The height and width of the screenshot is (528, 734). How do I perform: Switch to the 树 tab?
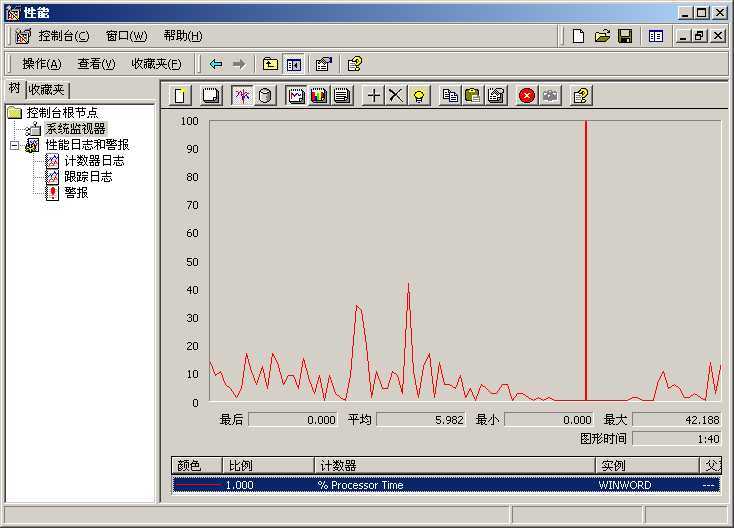point(15,88)
